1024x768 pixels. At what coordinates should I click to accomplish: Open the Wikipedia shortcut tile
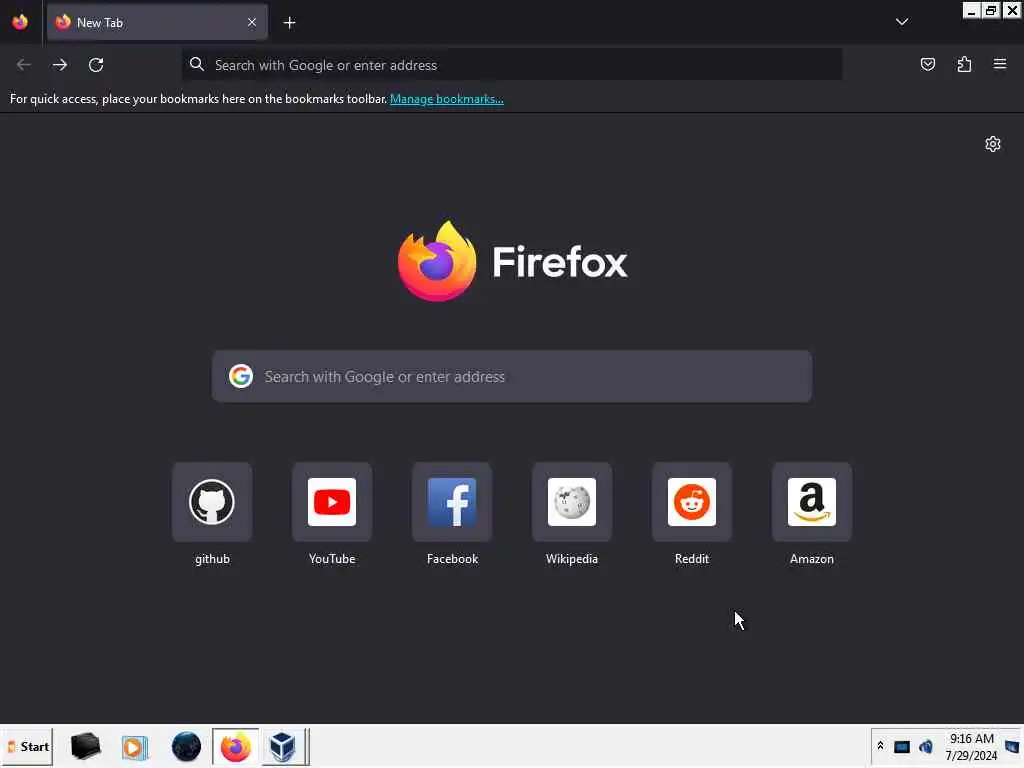coord(572,502)
